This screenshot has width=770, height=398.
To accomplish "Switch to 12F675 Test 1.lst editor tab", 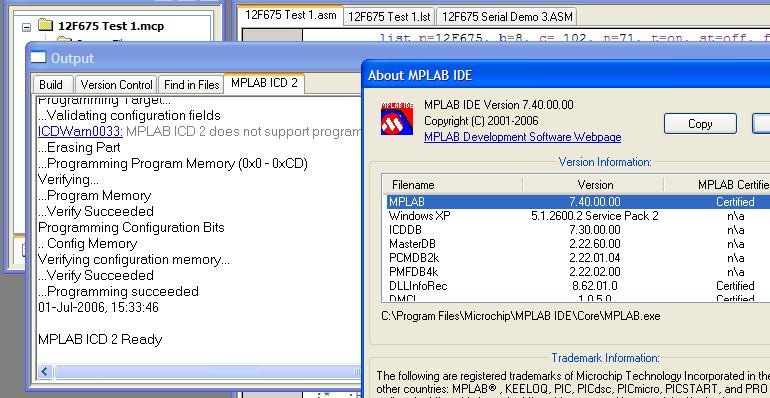I will (389, 17).
